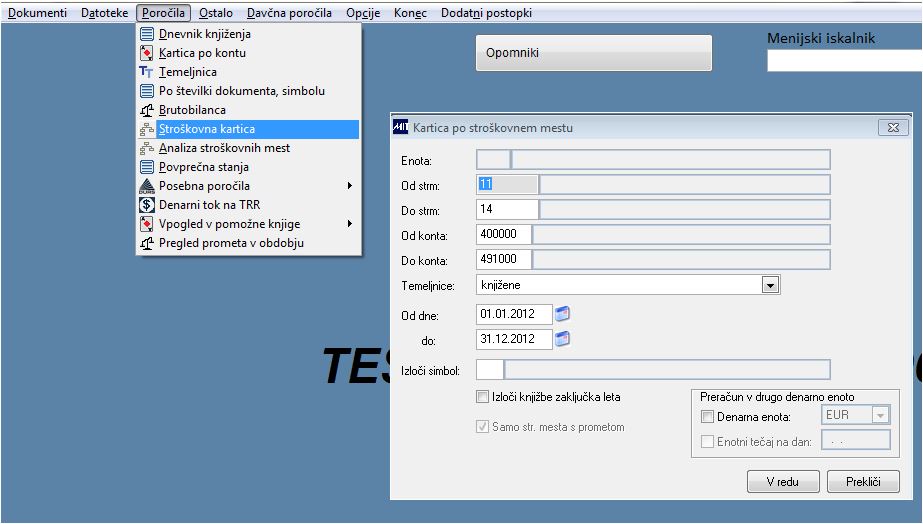Toggle Samo str. mesta s prometom checkbox
Viewport: 923px width, 524px height.
[483, 426]
